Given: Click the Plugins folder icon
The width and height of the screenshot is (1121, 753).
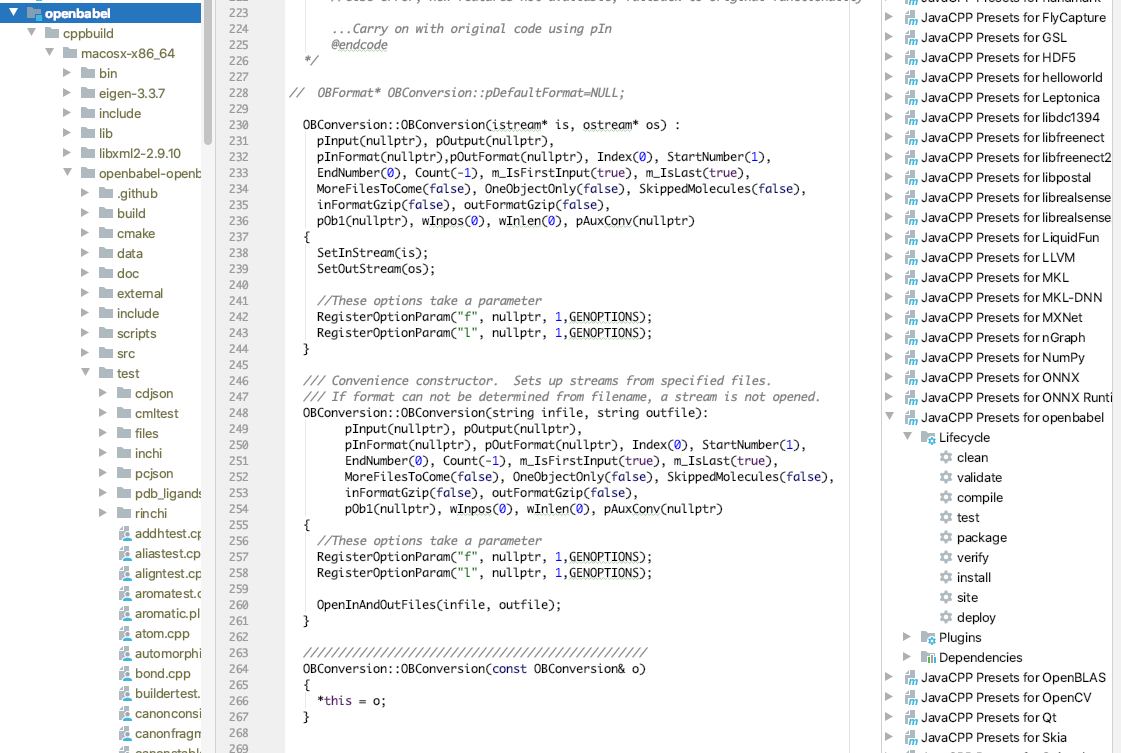Looking at the screenshot, I should coord(929,638).
